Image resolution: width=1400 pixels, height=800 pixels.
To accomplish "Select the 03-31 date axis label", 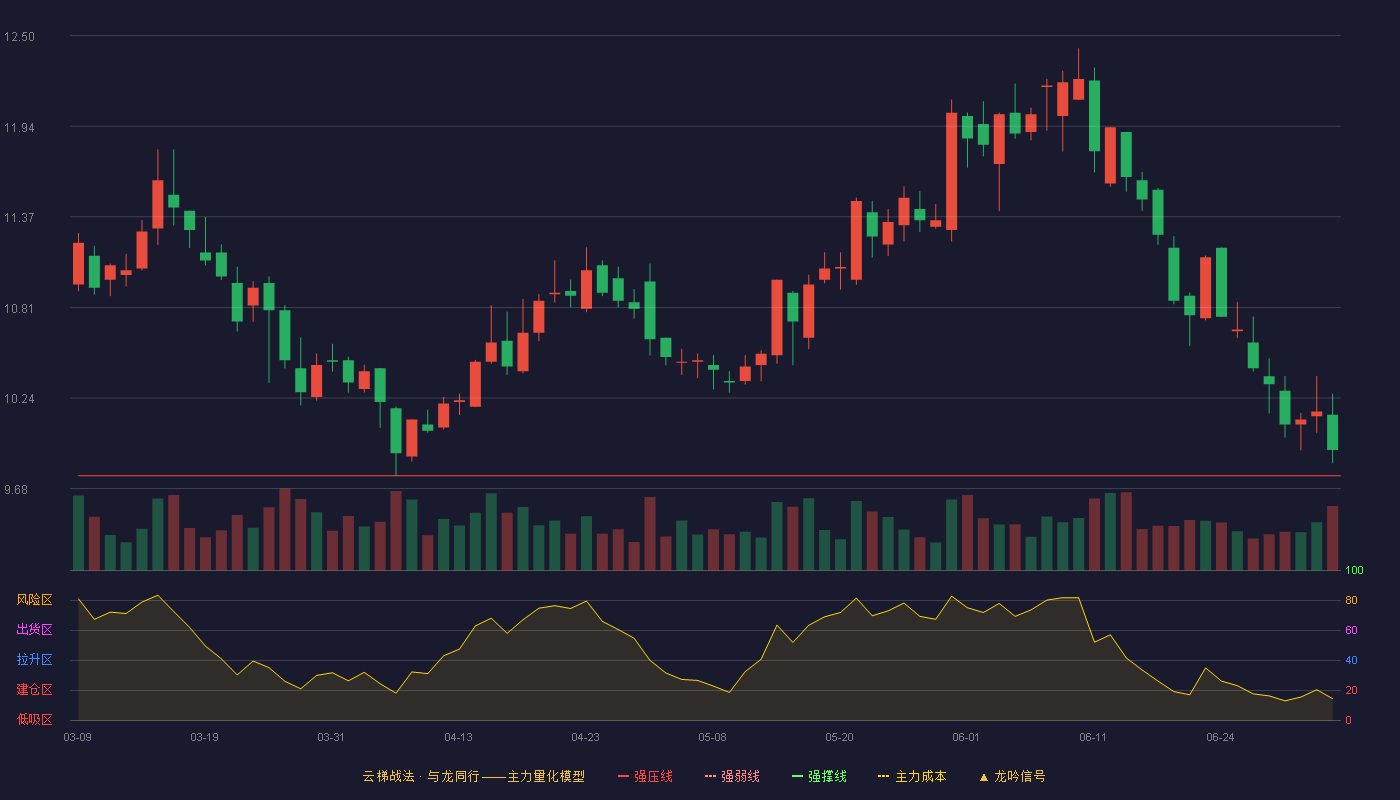I will click(x=332, y=737).
